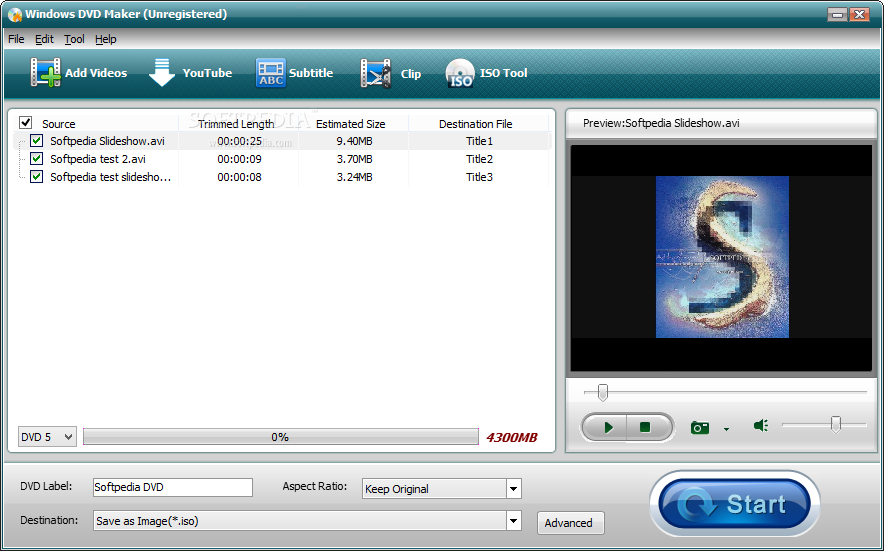The image size is (884, 551).
Task: Click the 3.24MB estimated size cell
Action: (x=354, y=177)
